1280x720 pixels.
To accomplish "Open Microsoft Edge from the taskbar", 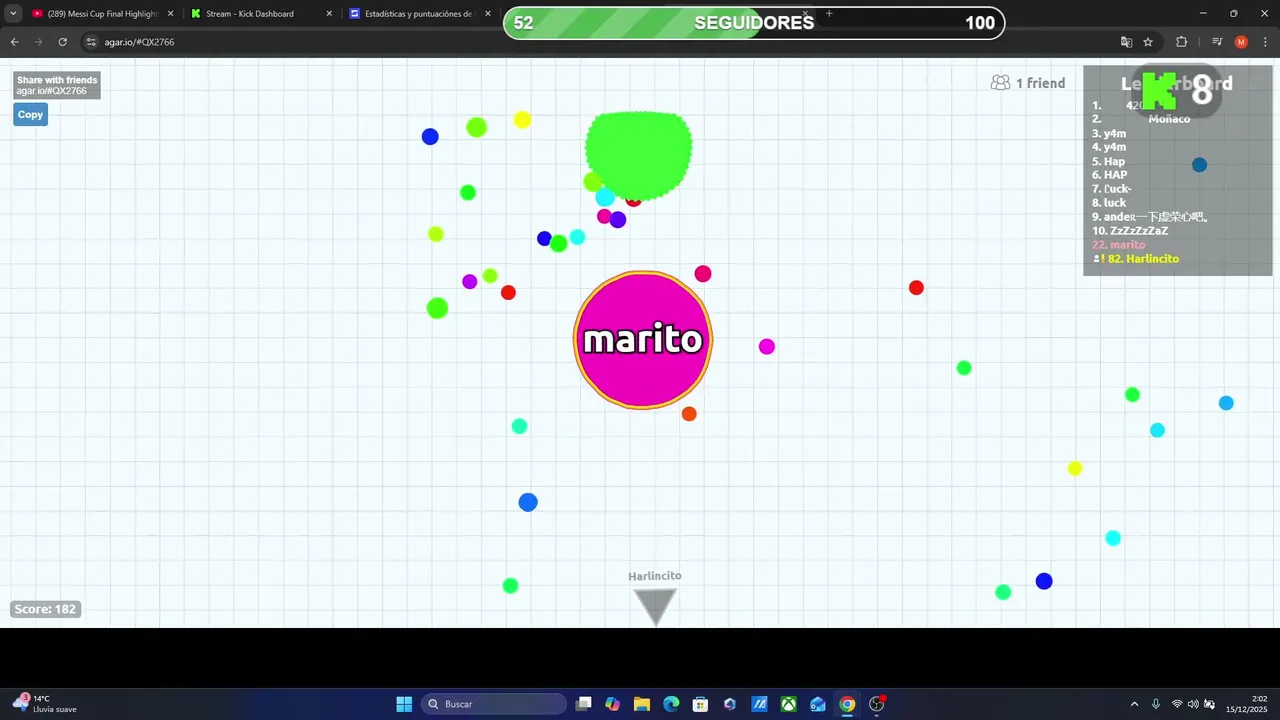I will (671, 704).
